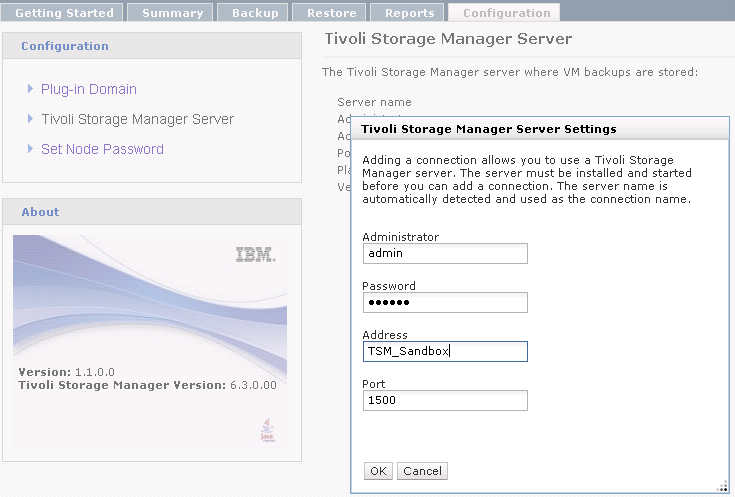Focus the Password field

(x=444, y=303)
